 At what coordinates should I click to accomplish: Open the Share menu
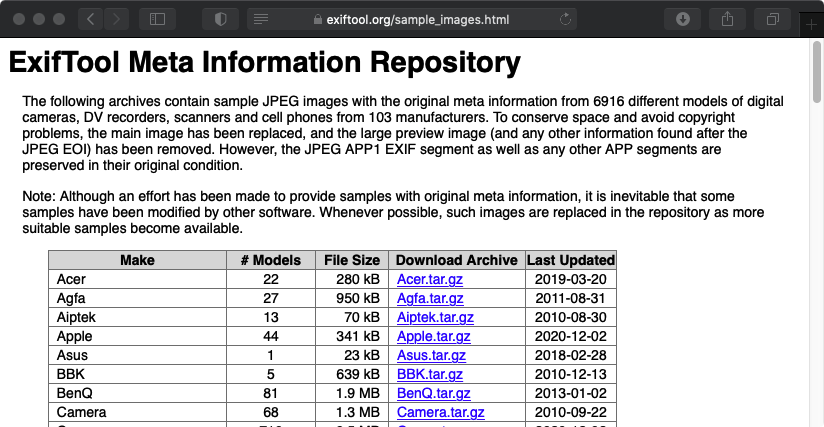727,19
